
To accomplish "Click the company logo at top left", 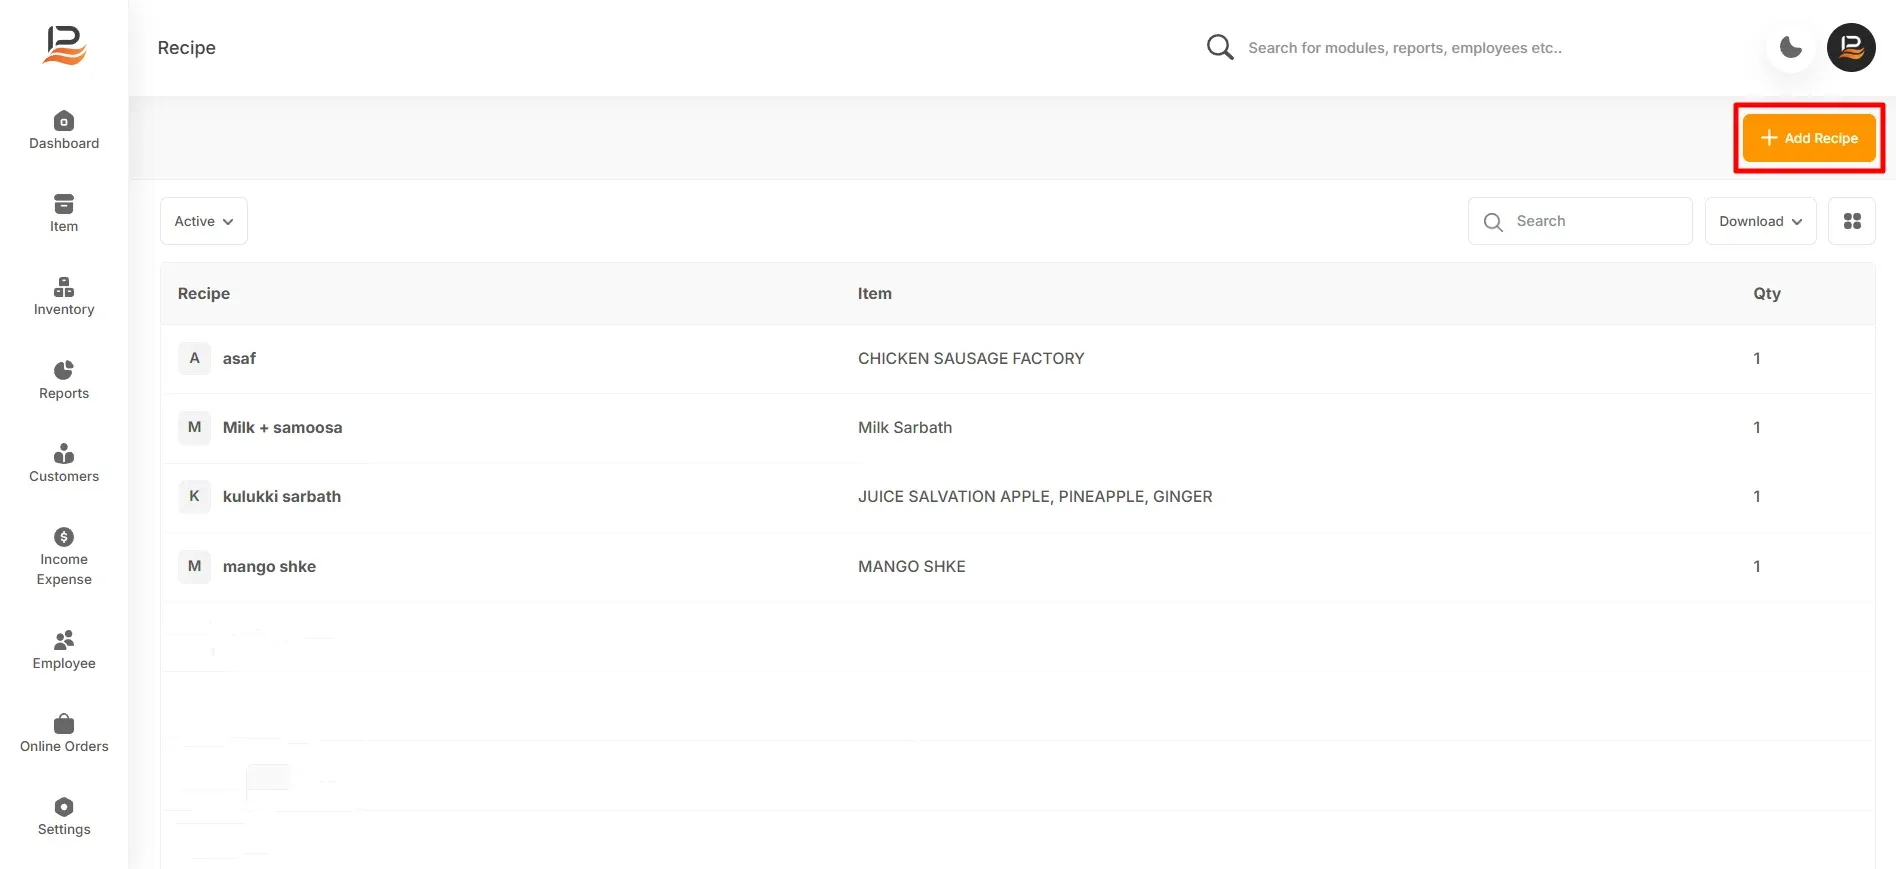I will point(65,45).
